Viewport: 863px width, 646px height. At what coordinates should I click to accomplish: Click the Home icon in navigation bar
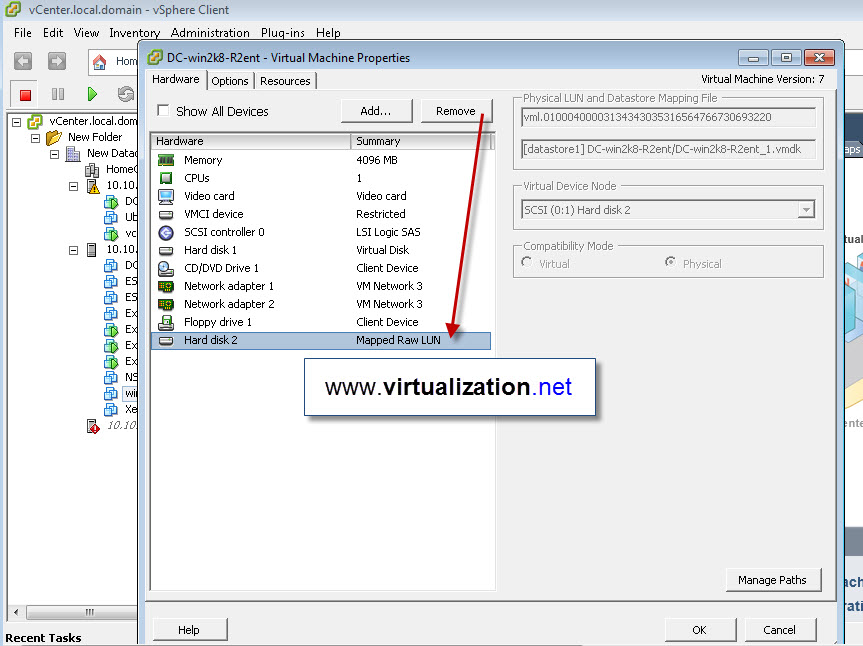pos(100,62)
